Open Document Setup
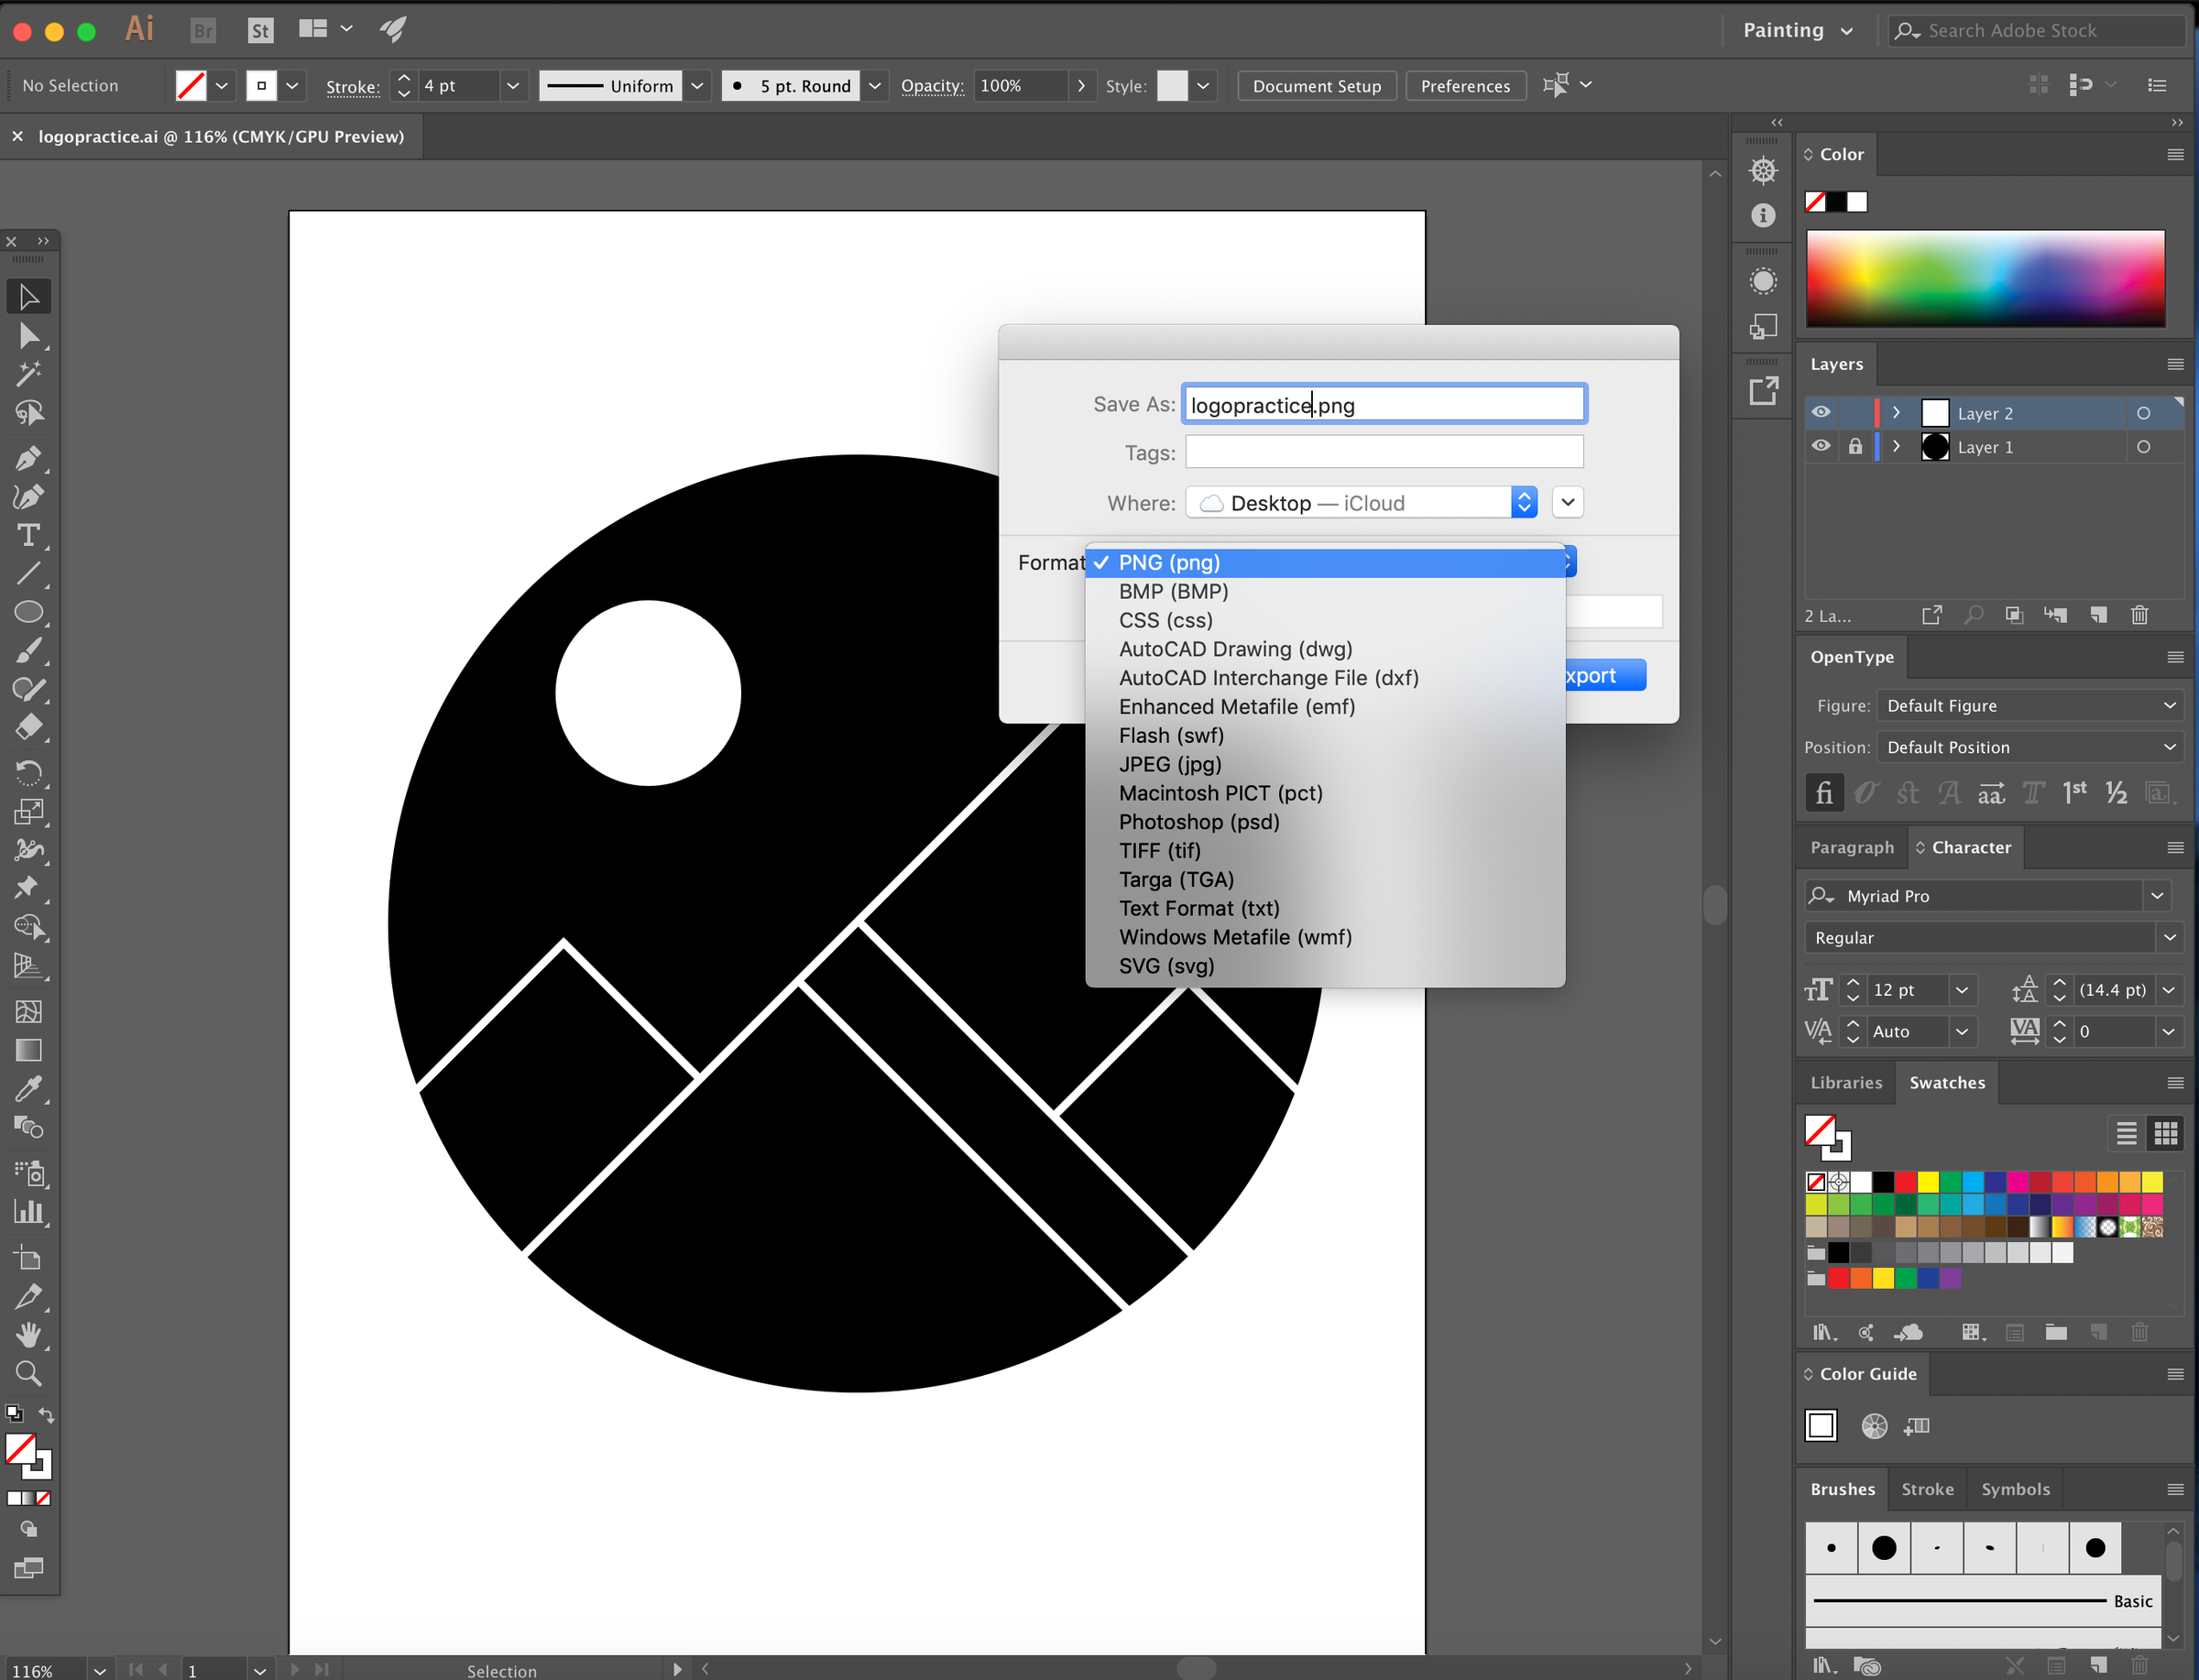Viewport: 2199px width, 1680px height. [x=1316, y=85]
